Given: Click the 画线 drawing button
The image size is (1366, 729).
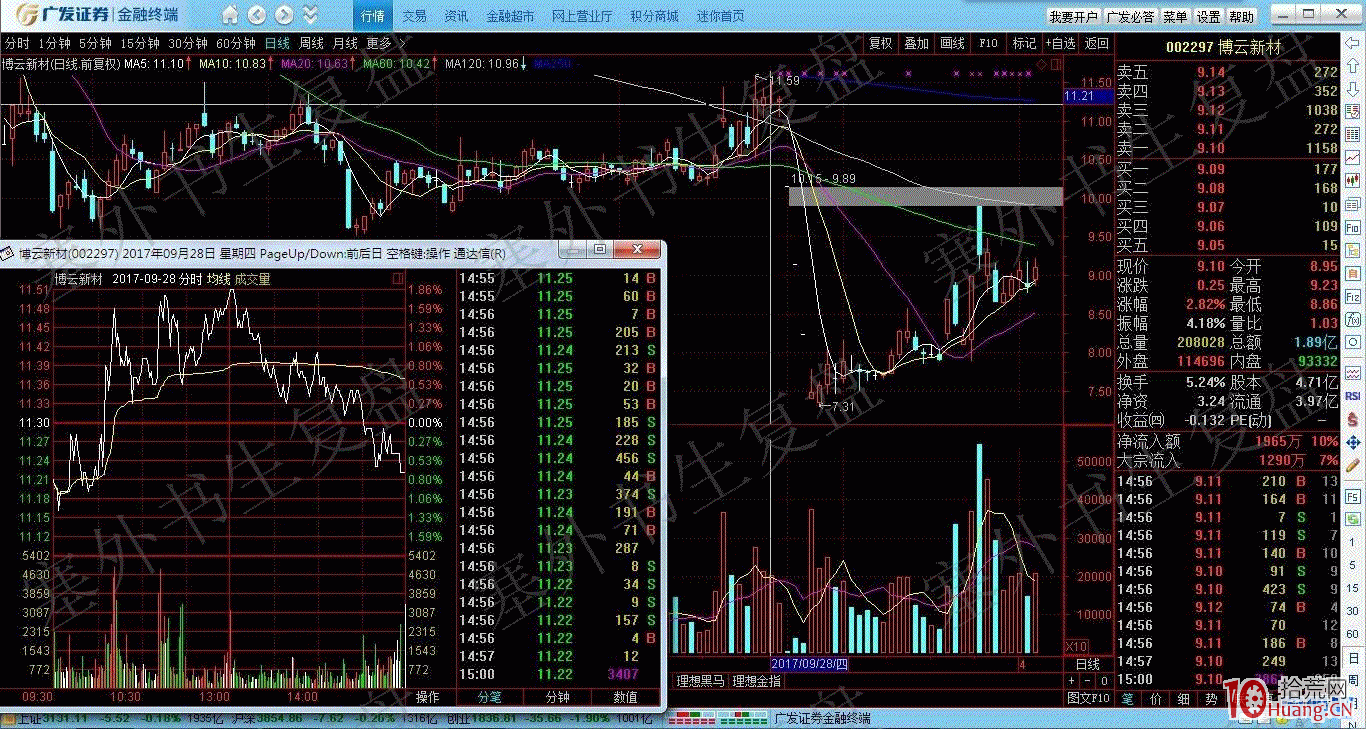Looking at the screenshot, I should (952, 43).
